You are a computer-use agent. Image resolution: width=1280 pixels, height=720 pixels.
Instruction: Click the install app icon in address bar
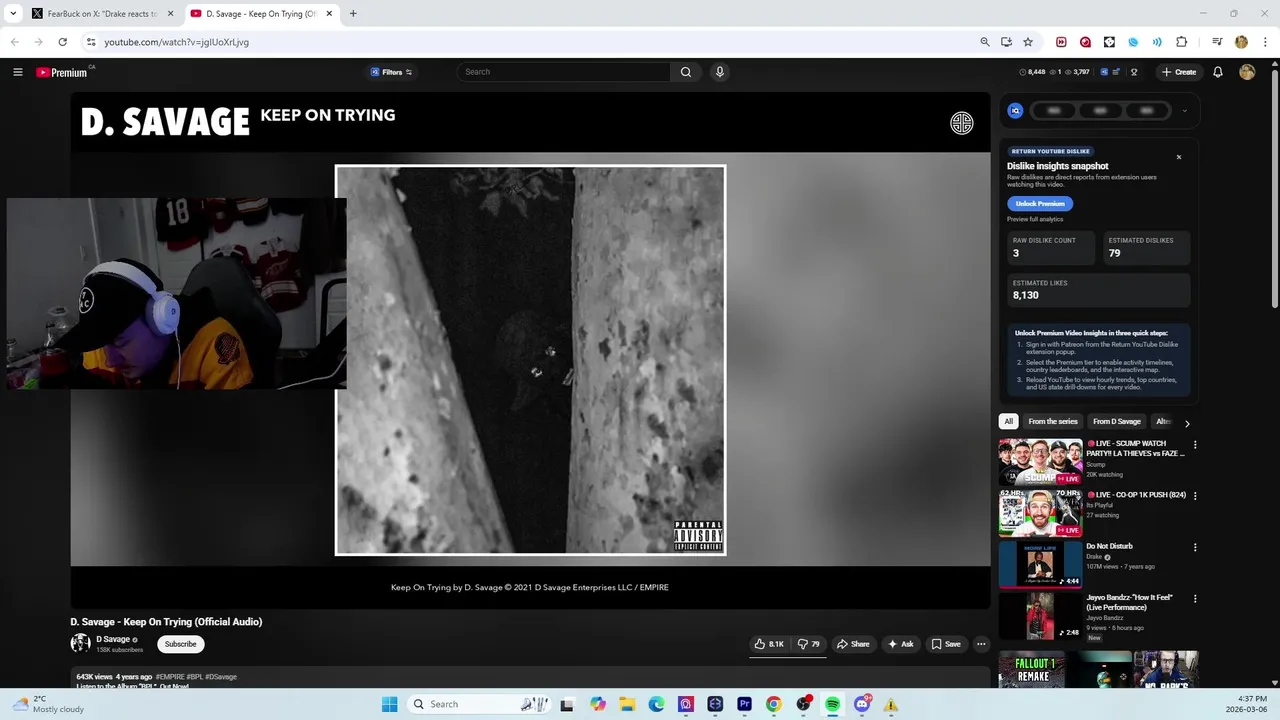1006,42
